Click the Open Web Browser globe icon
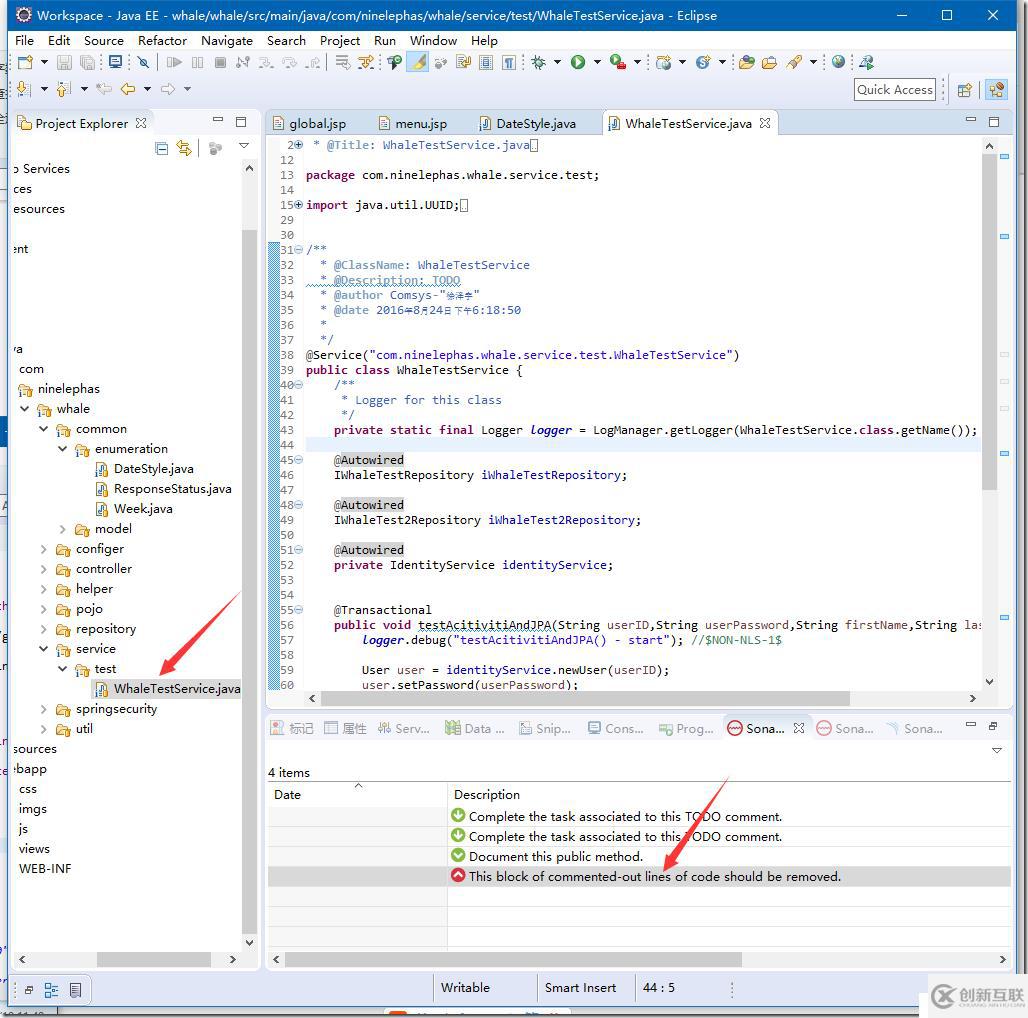 [x=838, y=62]
